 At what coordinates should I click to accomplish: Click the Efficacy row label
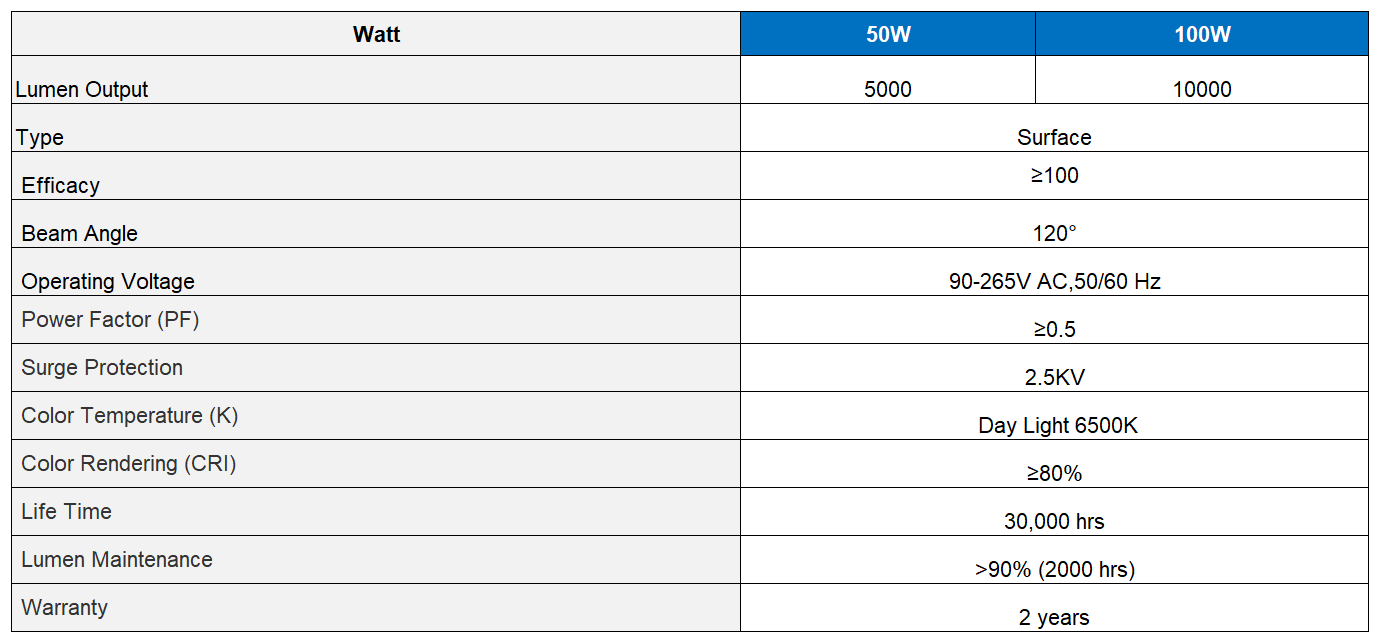(61, 185)
